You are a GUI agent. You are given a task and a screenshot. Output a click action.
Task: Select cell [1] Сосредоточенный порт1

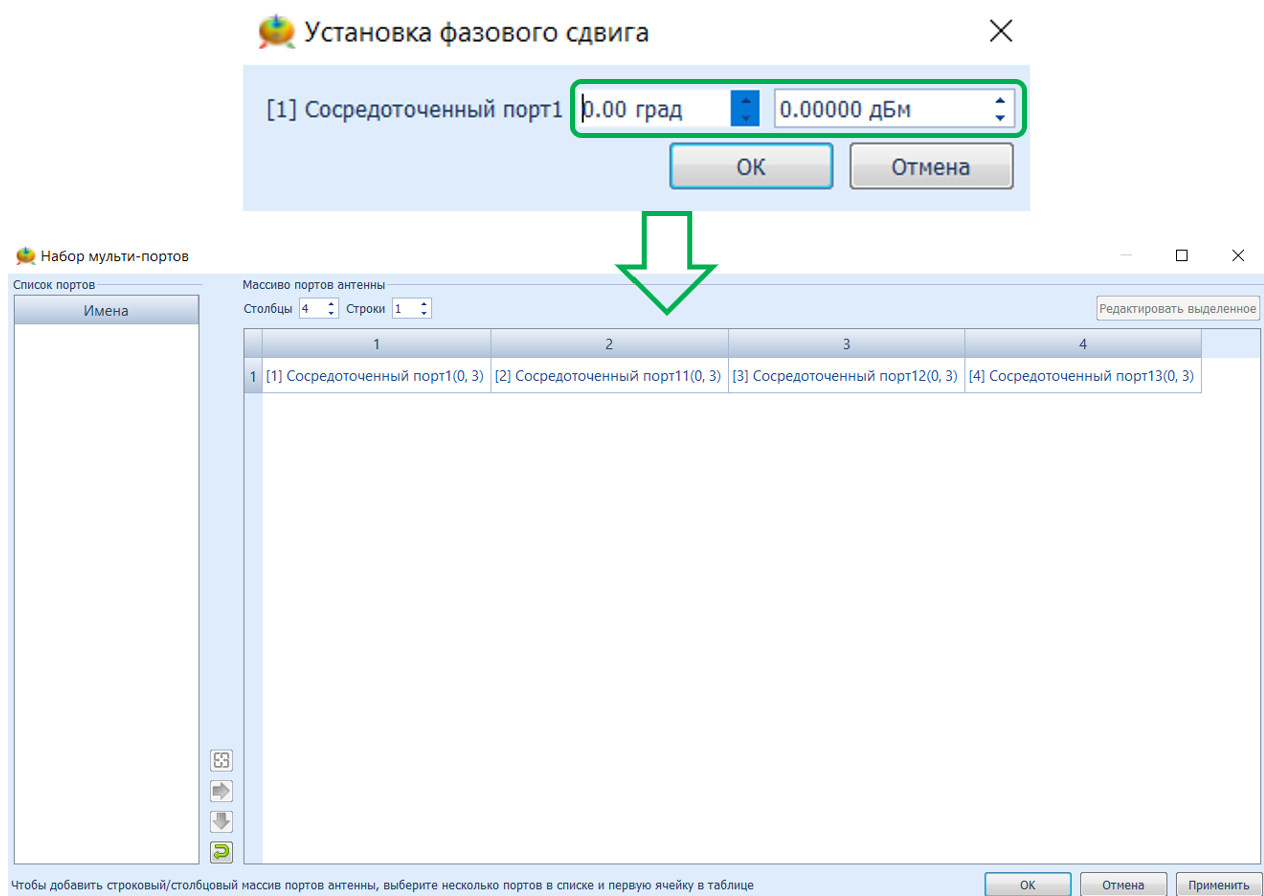point(376,377)
